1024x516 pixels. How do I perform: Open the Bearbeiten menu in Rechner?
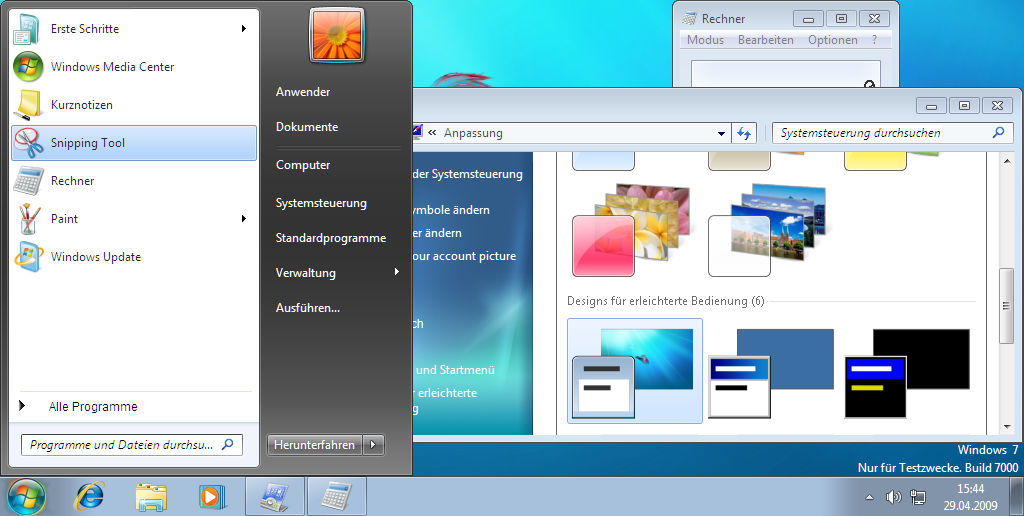pos(765,40)
